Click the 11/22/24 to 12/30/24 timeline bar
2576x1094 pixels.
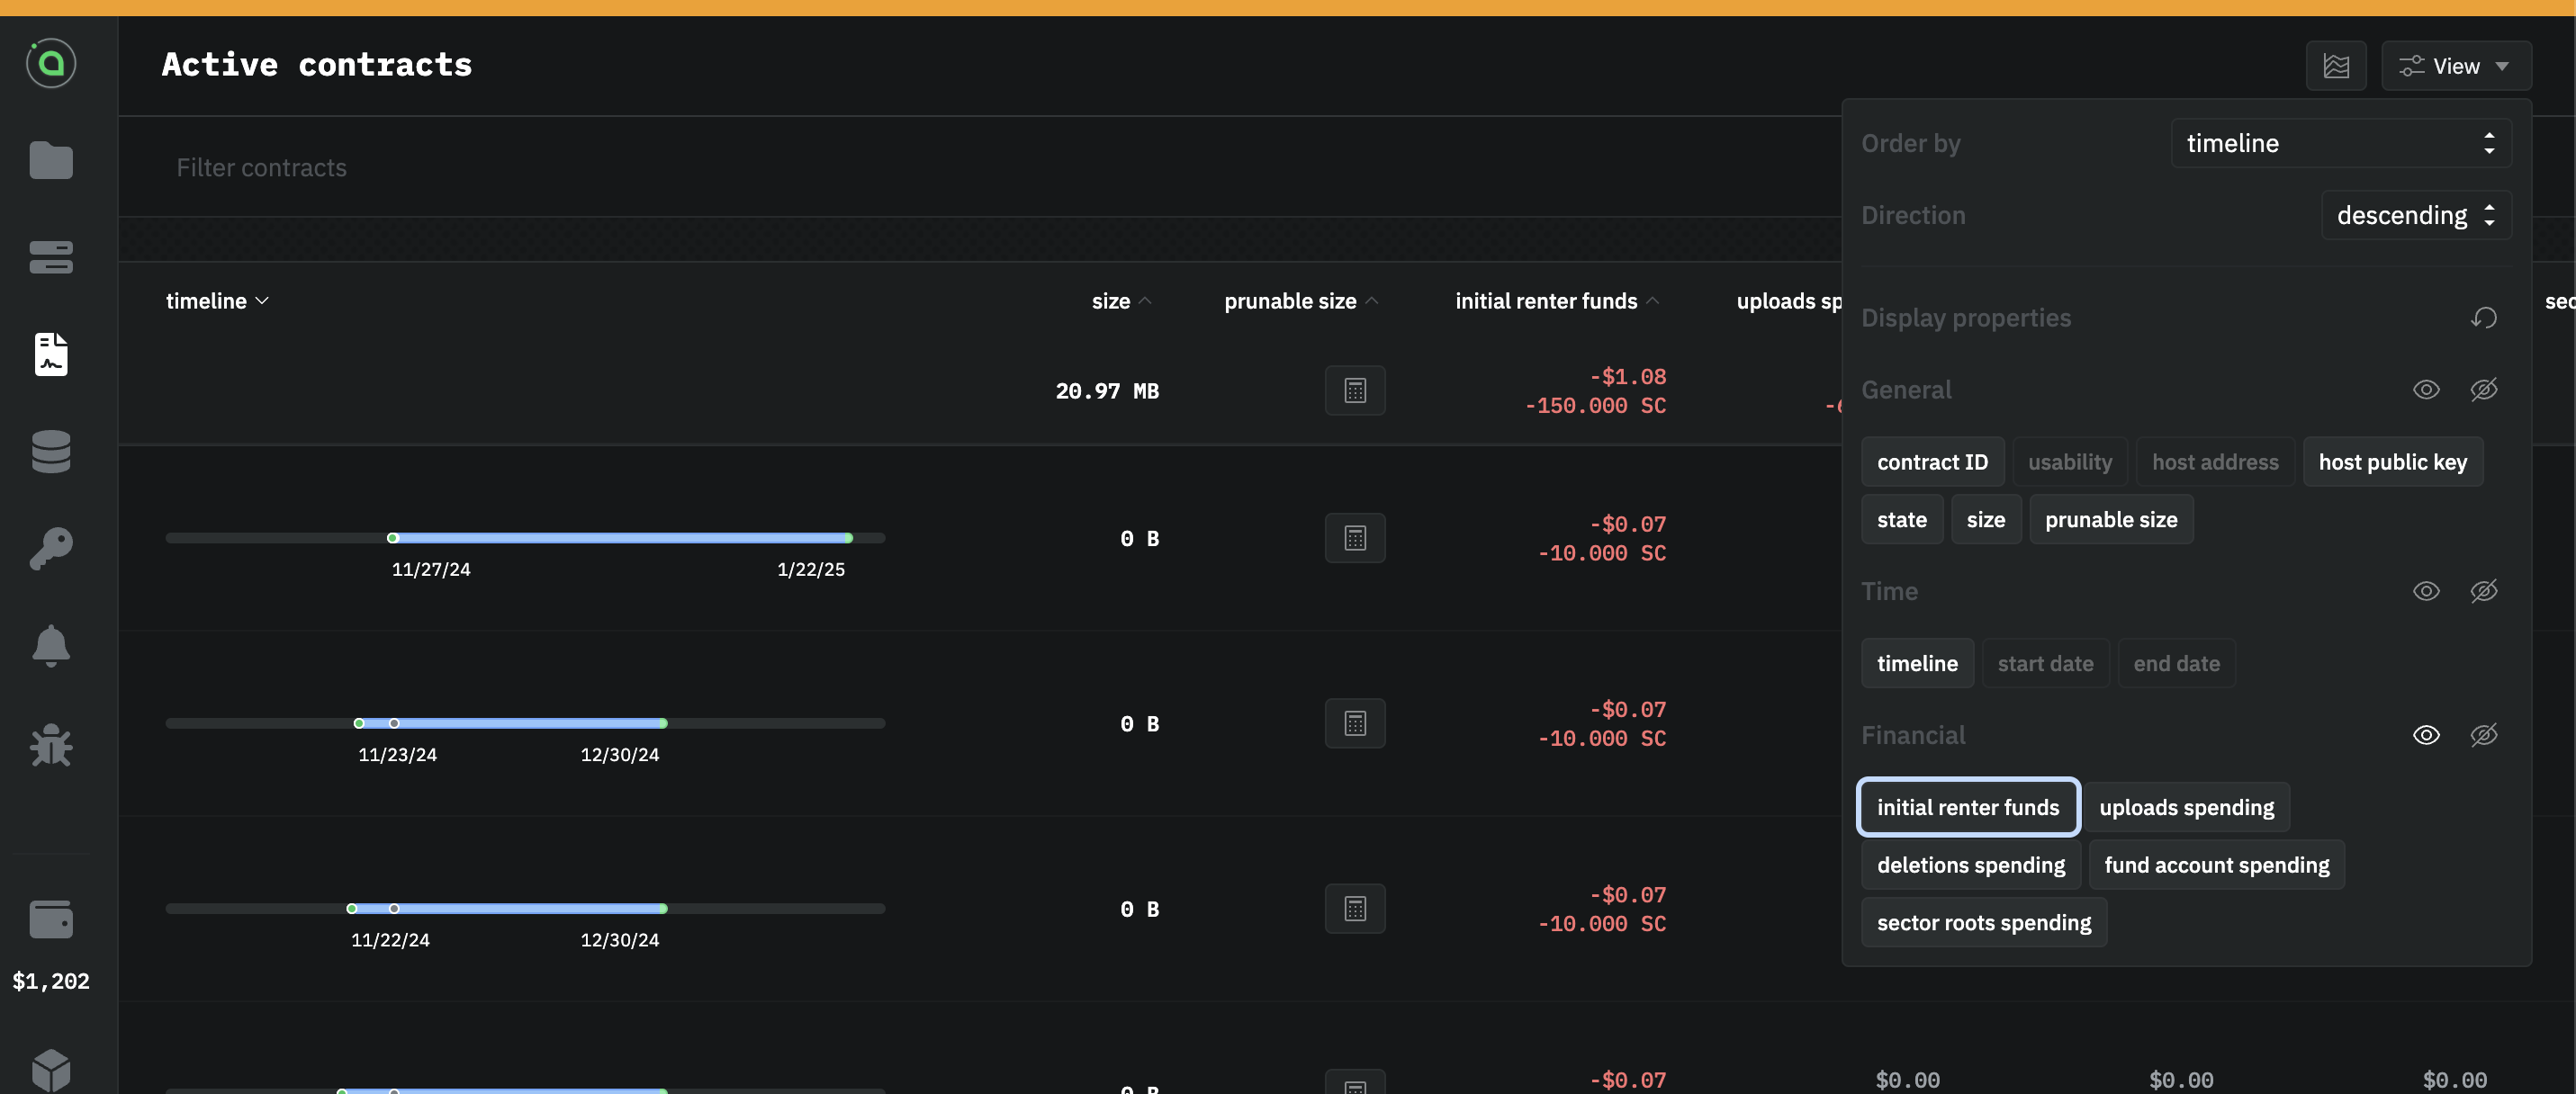pyautogui.click(x=525, y=908)
